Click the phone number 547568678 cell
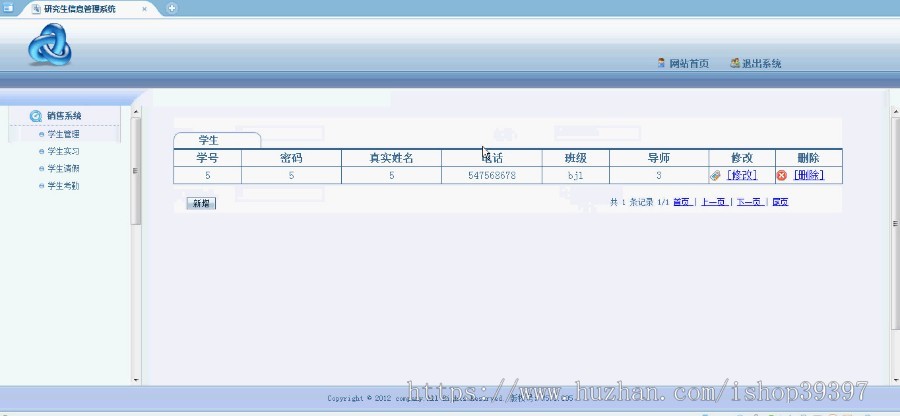The width and height of the screenshot is (900, 416). pyautogui.click(x=492, y=176)
